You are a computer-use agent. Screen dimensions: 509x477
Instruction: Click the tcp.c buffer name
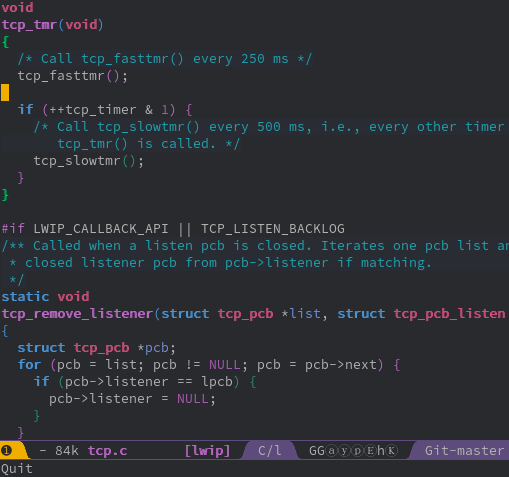pyautogui.click(x=107, y=451)
